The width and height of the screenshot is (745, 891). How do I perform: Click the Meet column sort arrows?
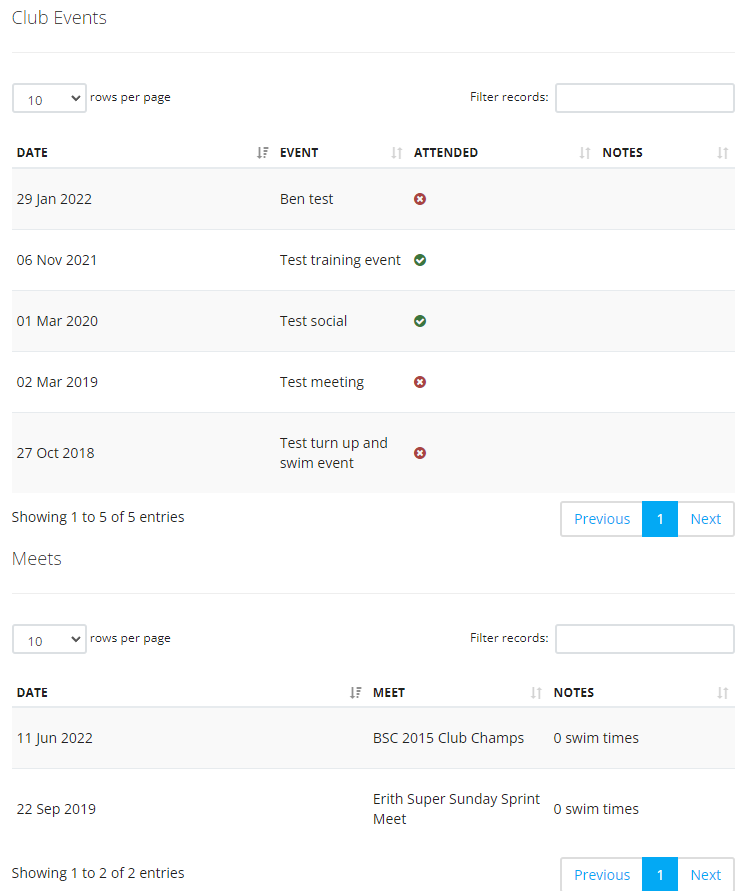coord(536,693)
